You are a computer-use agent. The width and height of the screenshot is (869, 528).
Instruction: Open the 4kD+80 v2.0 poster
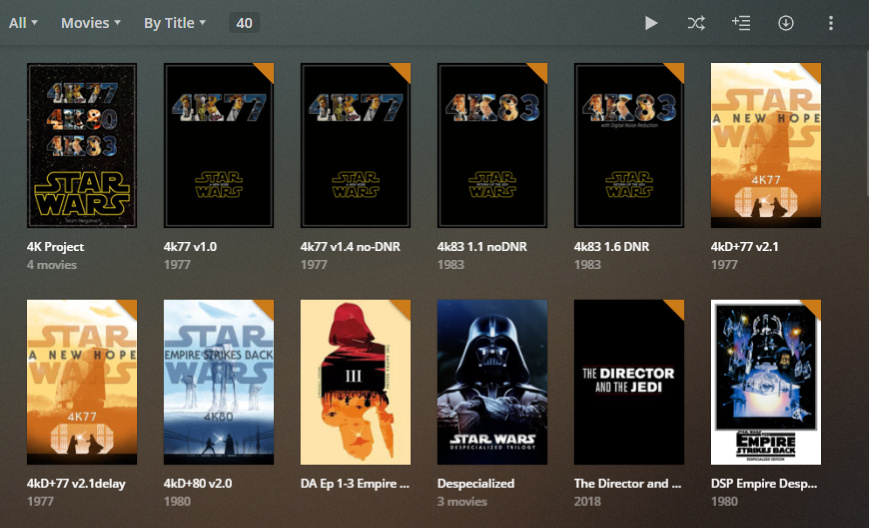tap(219, 382)
